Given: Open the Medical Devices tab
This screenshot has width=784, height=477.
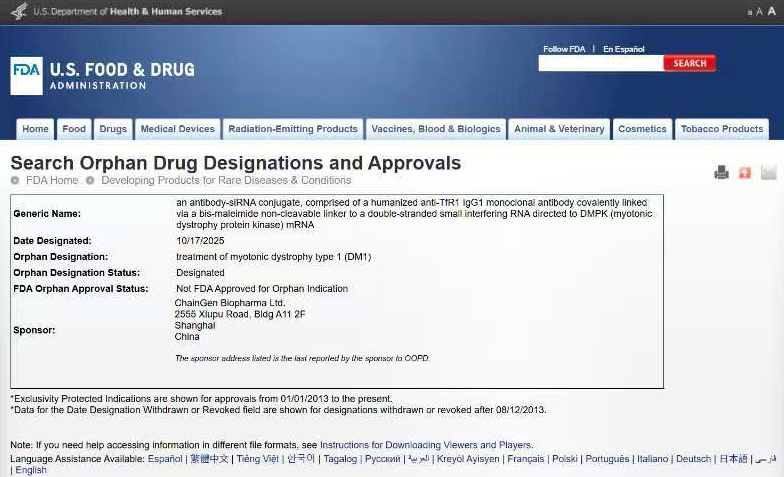Looking at the screenshot, I should (177, 129).
